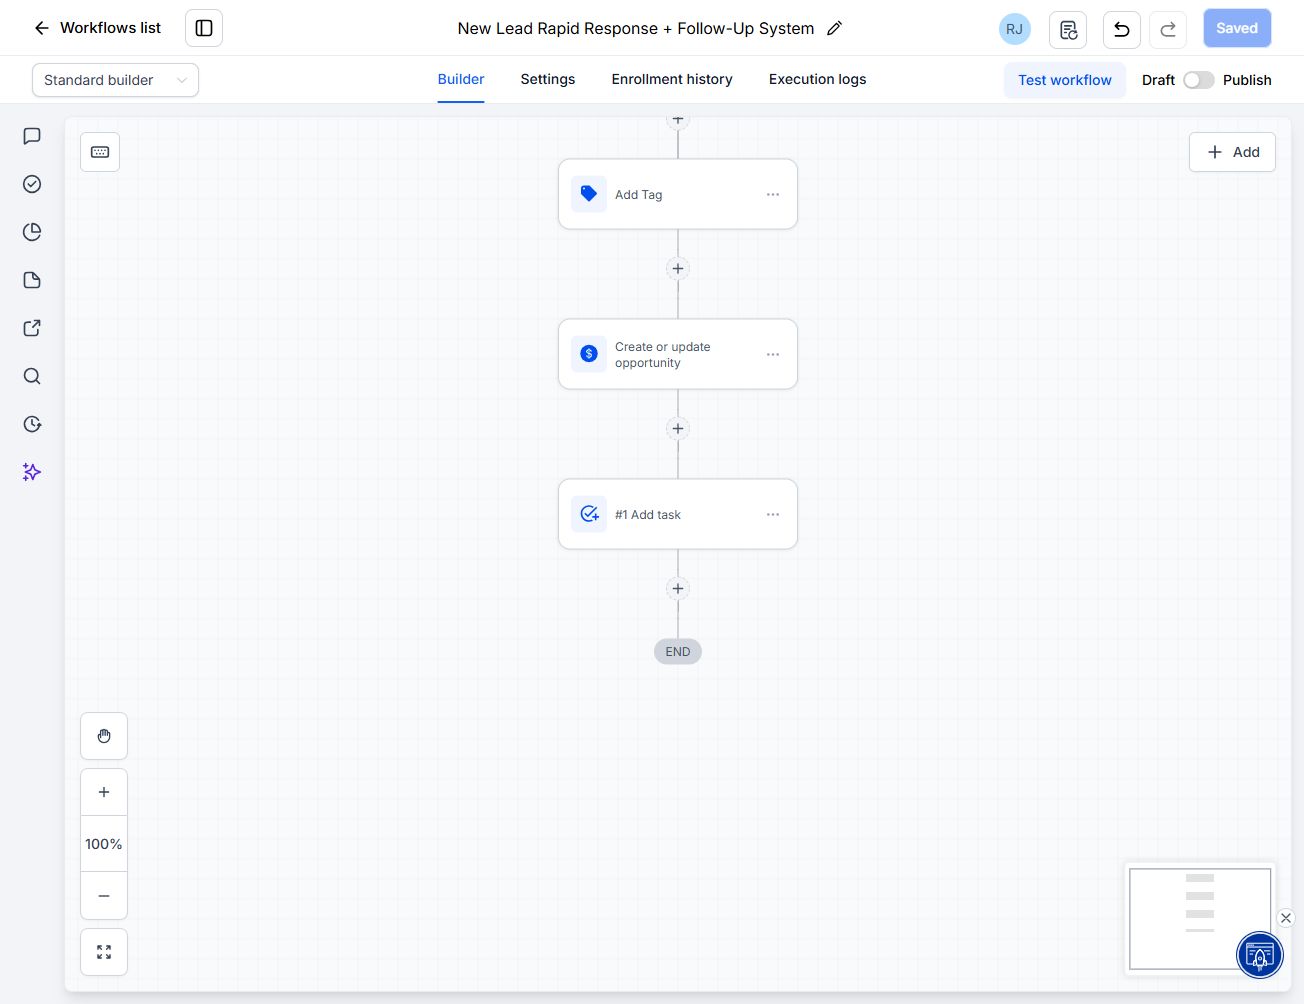Toggle the Draft/Publish switch
The image size is (1304, 1004).
tap(1198, 80)
